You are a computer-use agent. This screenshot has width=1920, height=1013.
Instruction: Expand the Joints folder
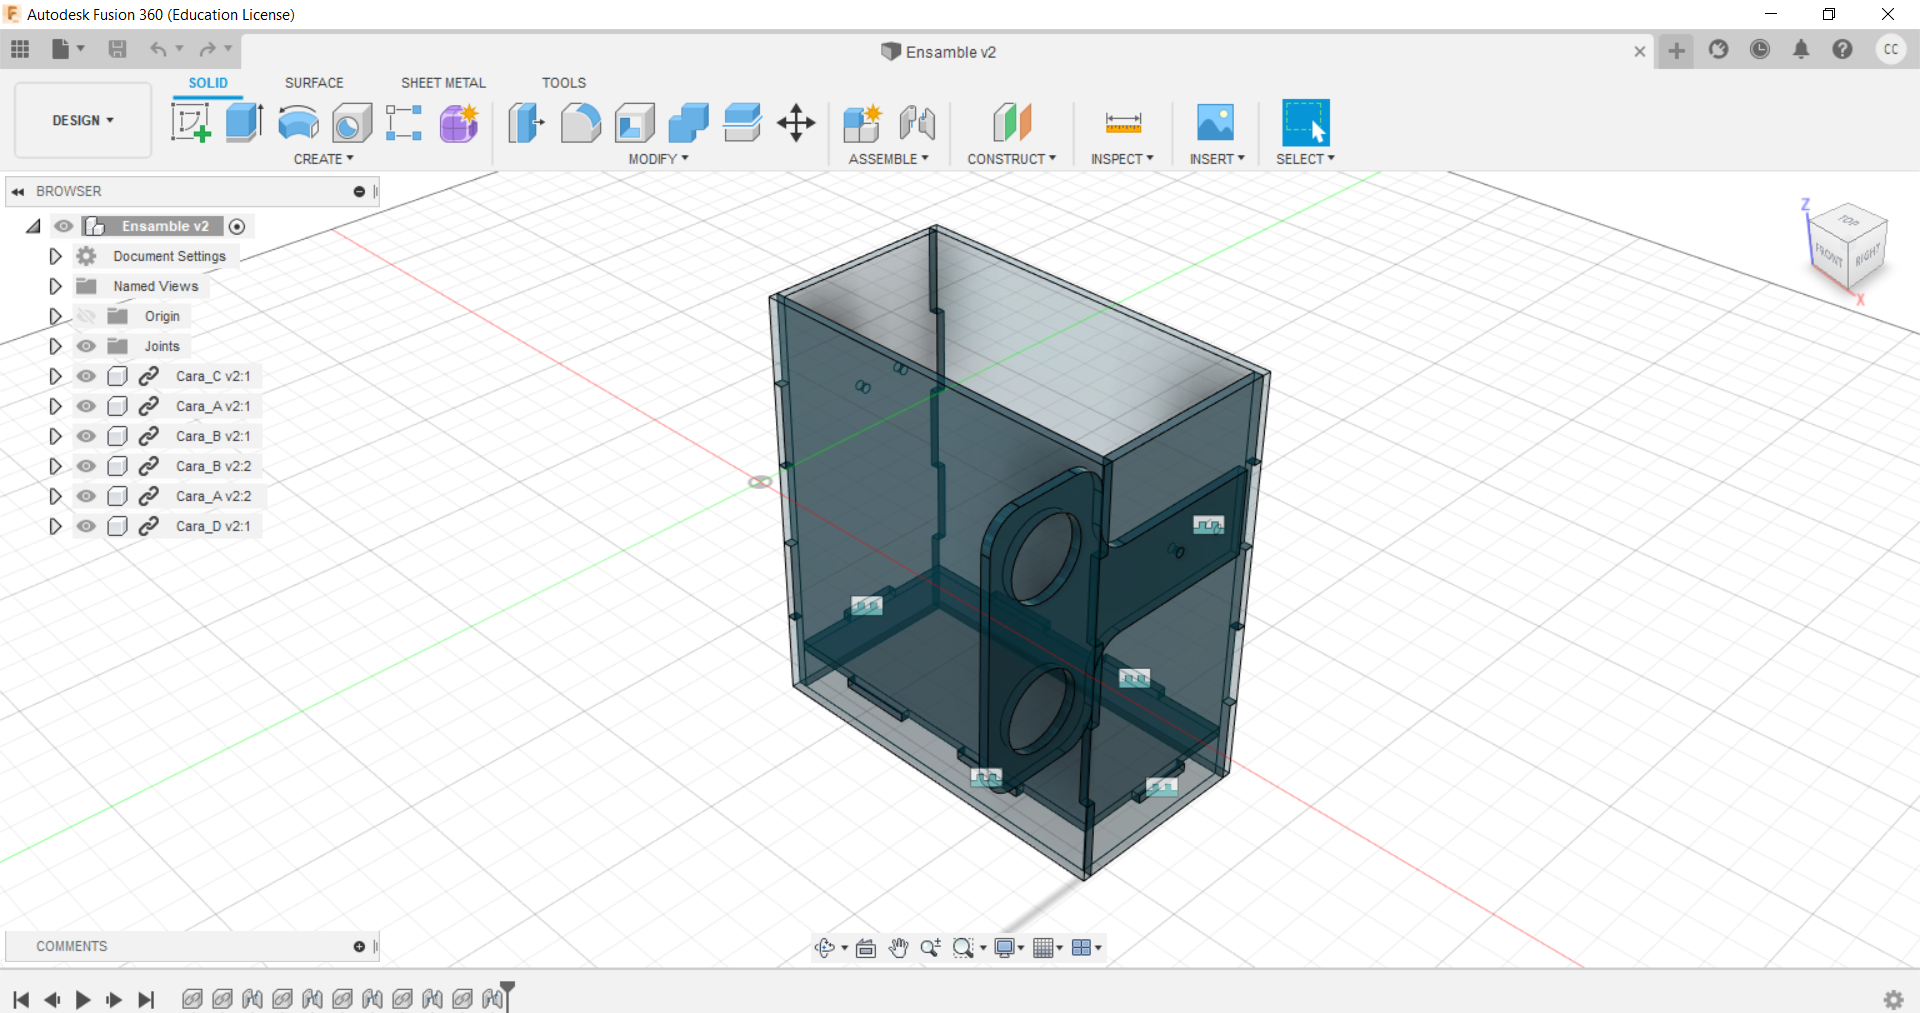[x=55, y=346]
